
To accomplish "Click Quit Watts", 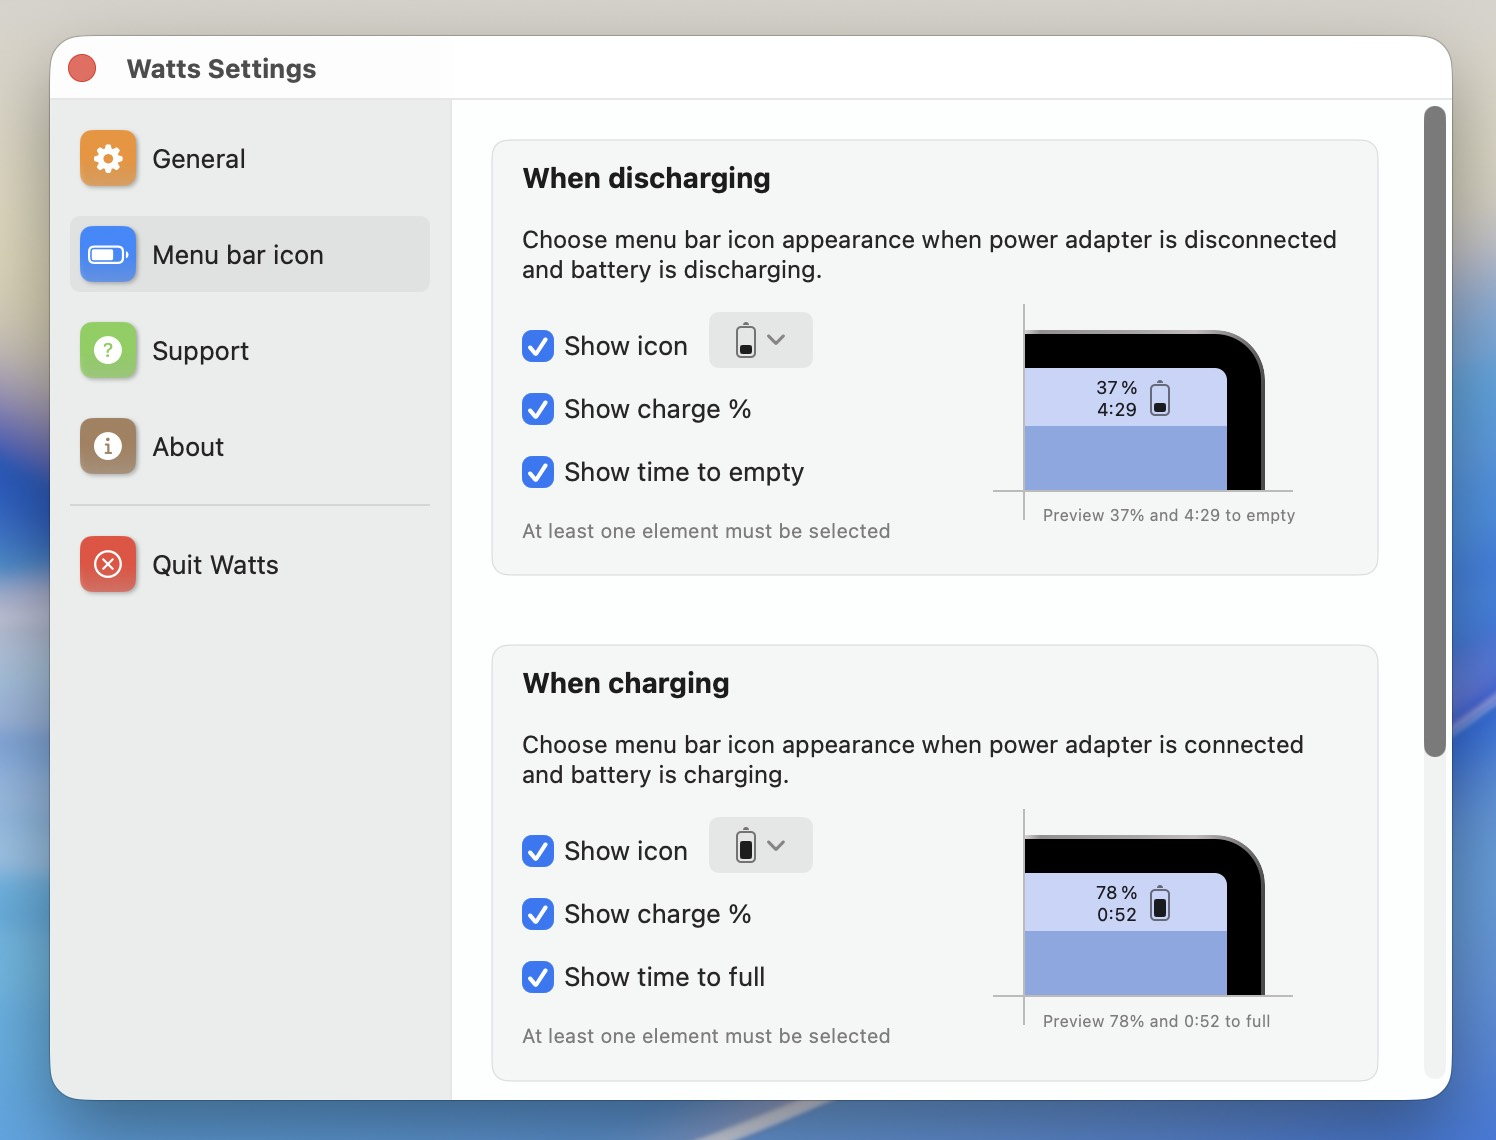I will (x=214, y=564).
